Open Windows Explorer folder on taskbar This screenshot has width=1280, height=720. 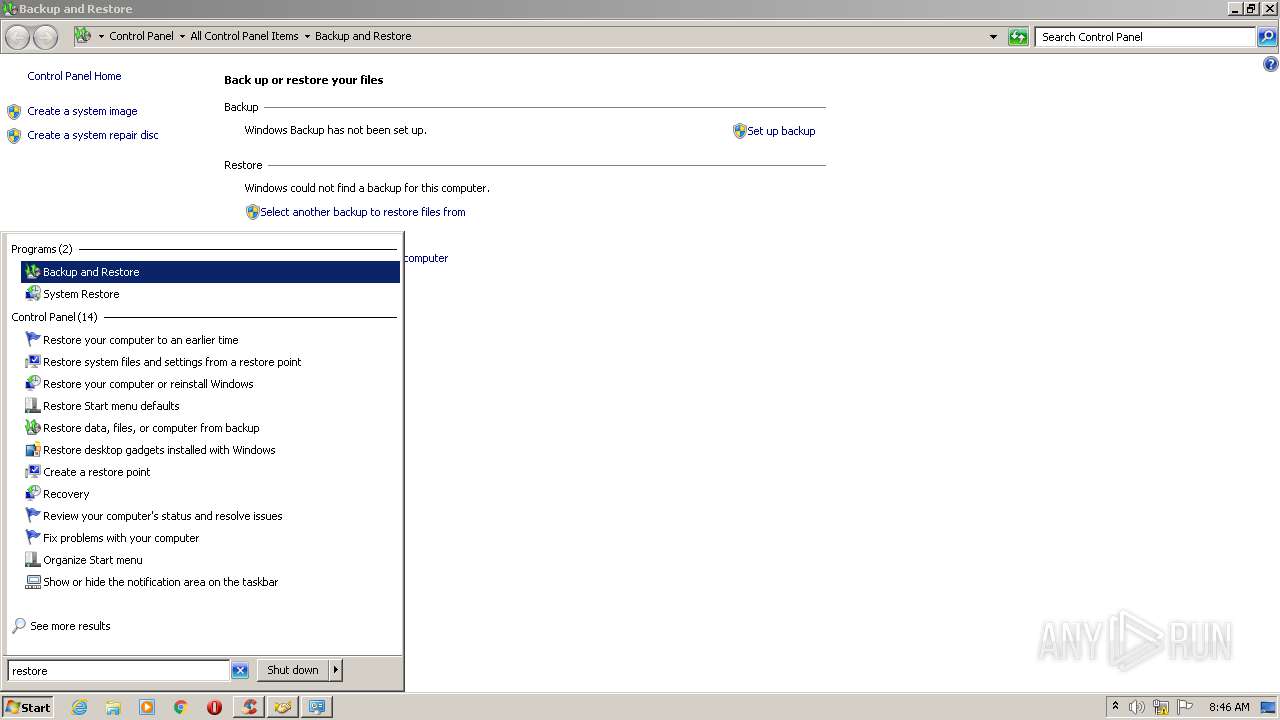point(113,707)
